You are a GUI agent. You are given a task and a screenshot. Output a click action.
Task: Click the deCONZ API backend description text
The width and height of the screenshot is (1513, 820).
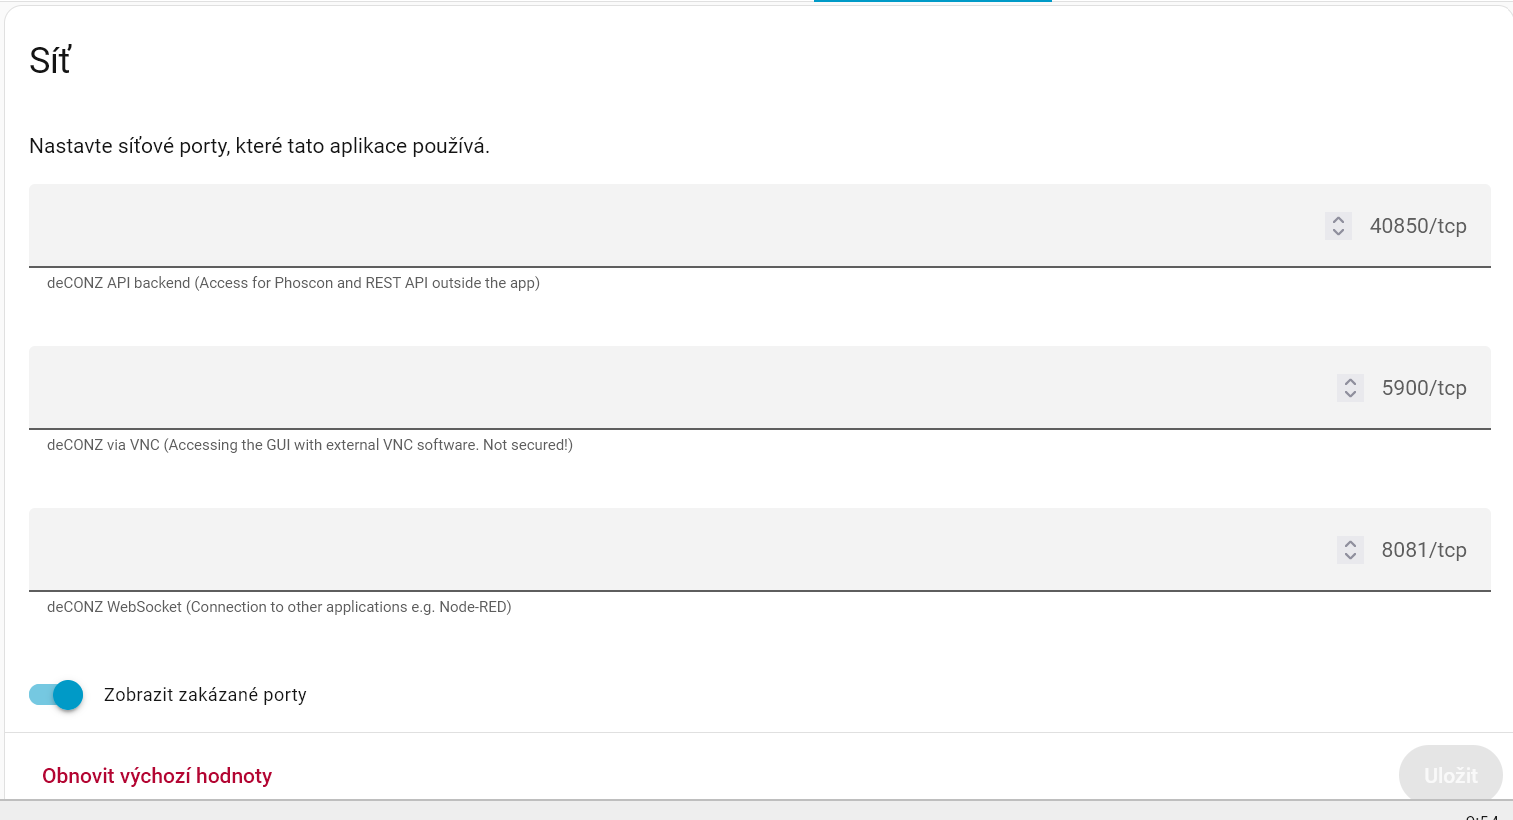pos(293,283)
